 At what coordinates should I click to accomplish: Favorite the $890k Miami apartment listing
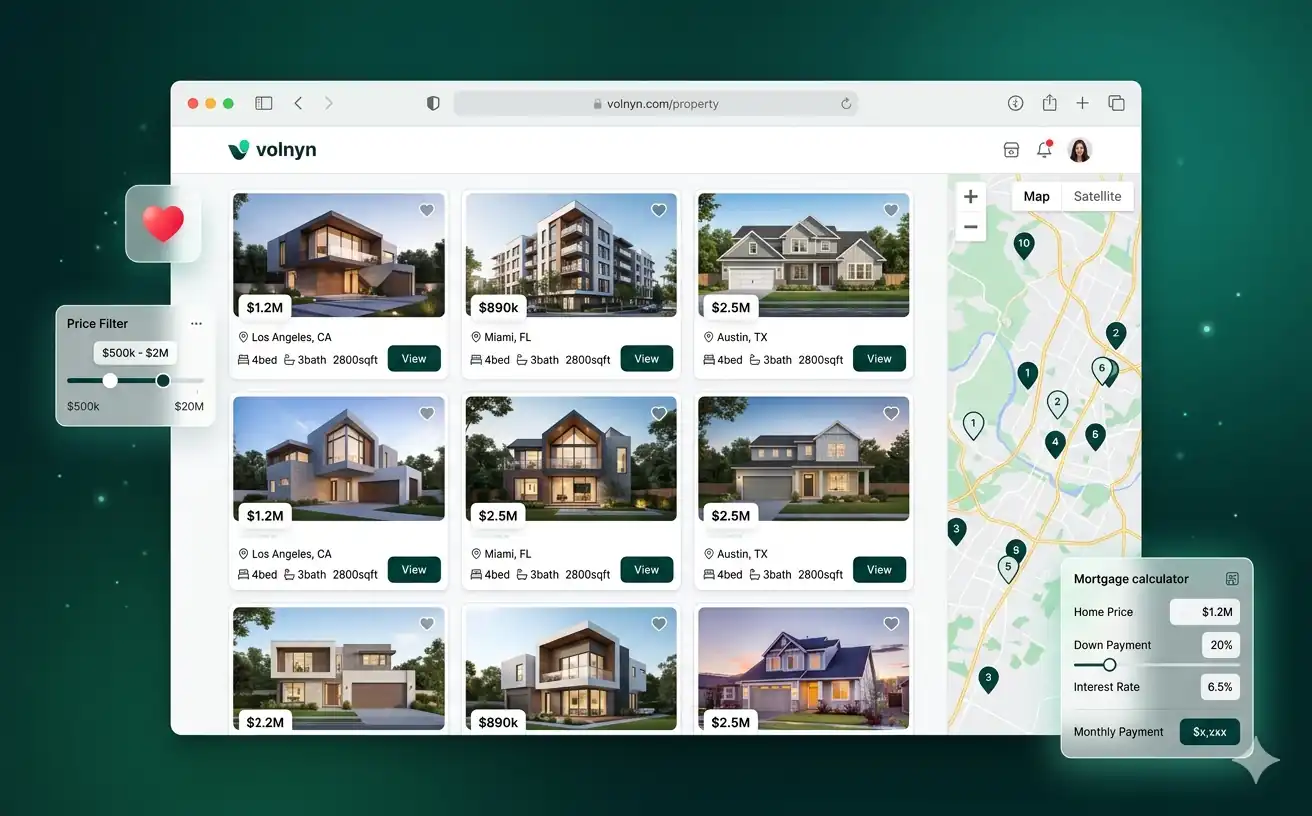point(659,210)
